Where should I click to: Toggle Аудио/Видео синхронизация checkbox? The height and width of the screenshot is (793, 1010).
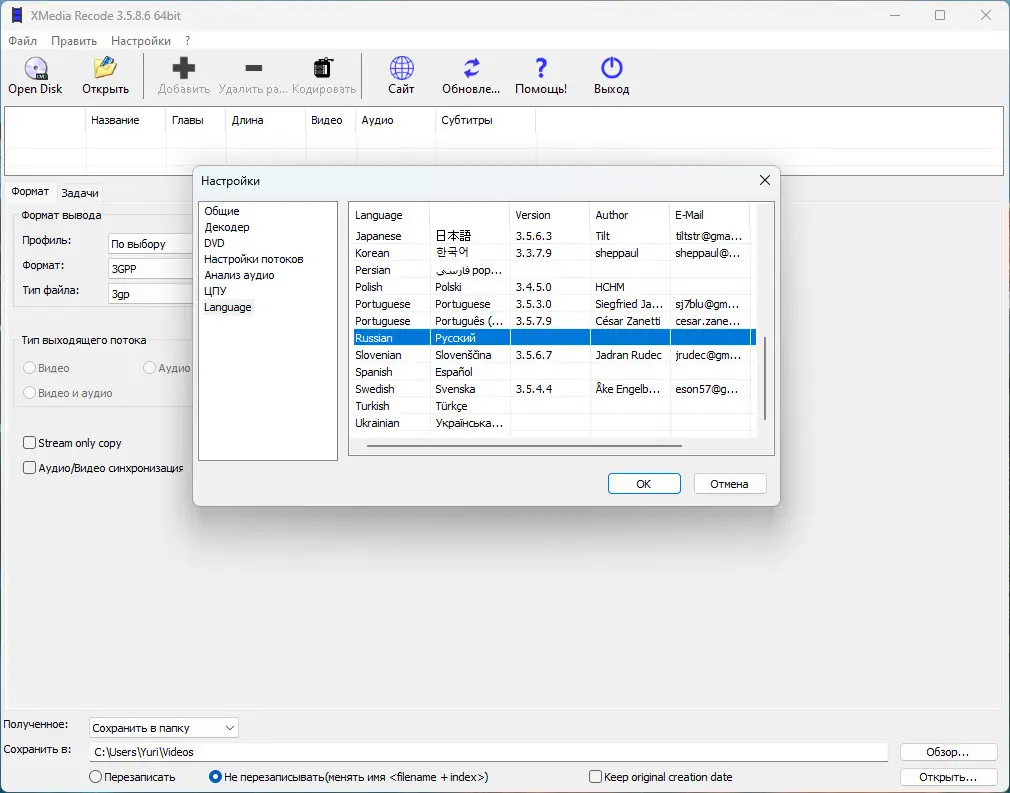point(29,468)
